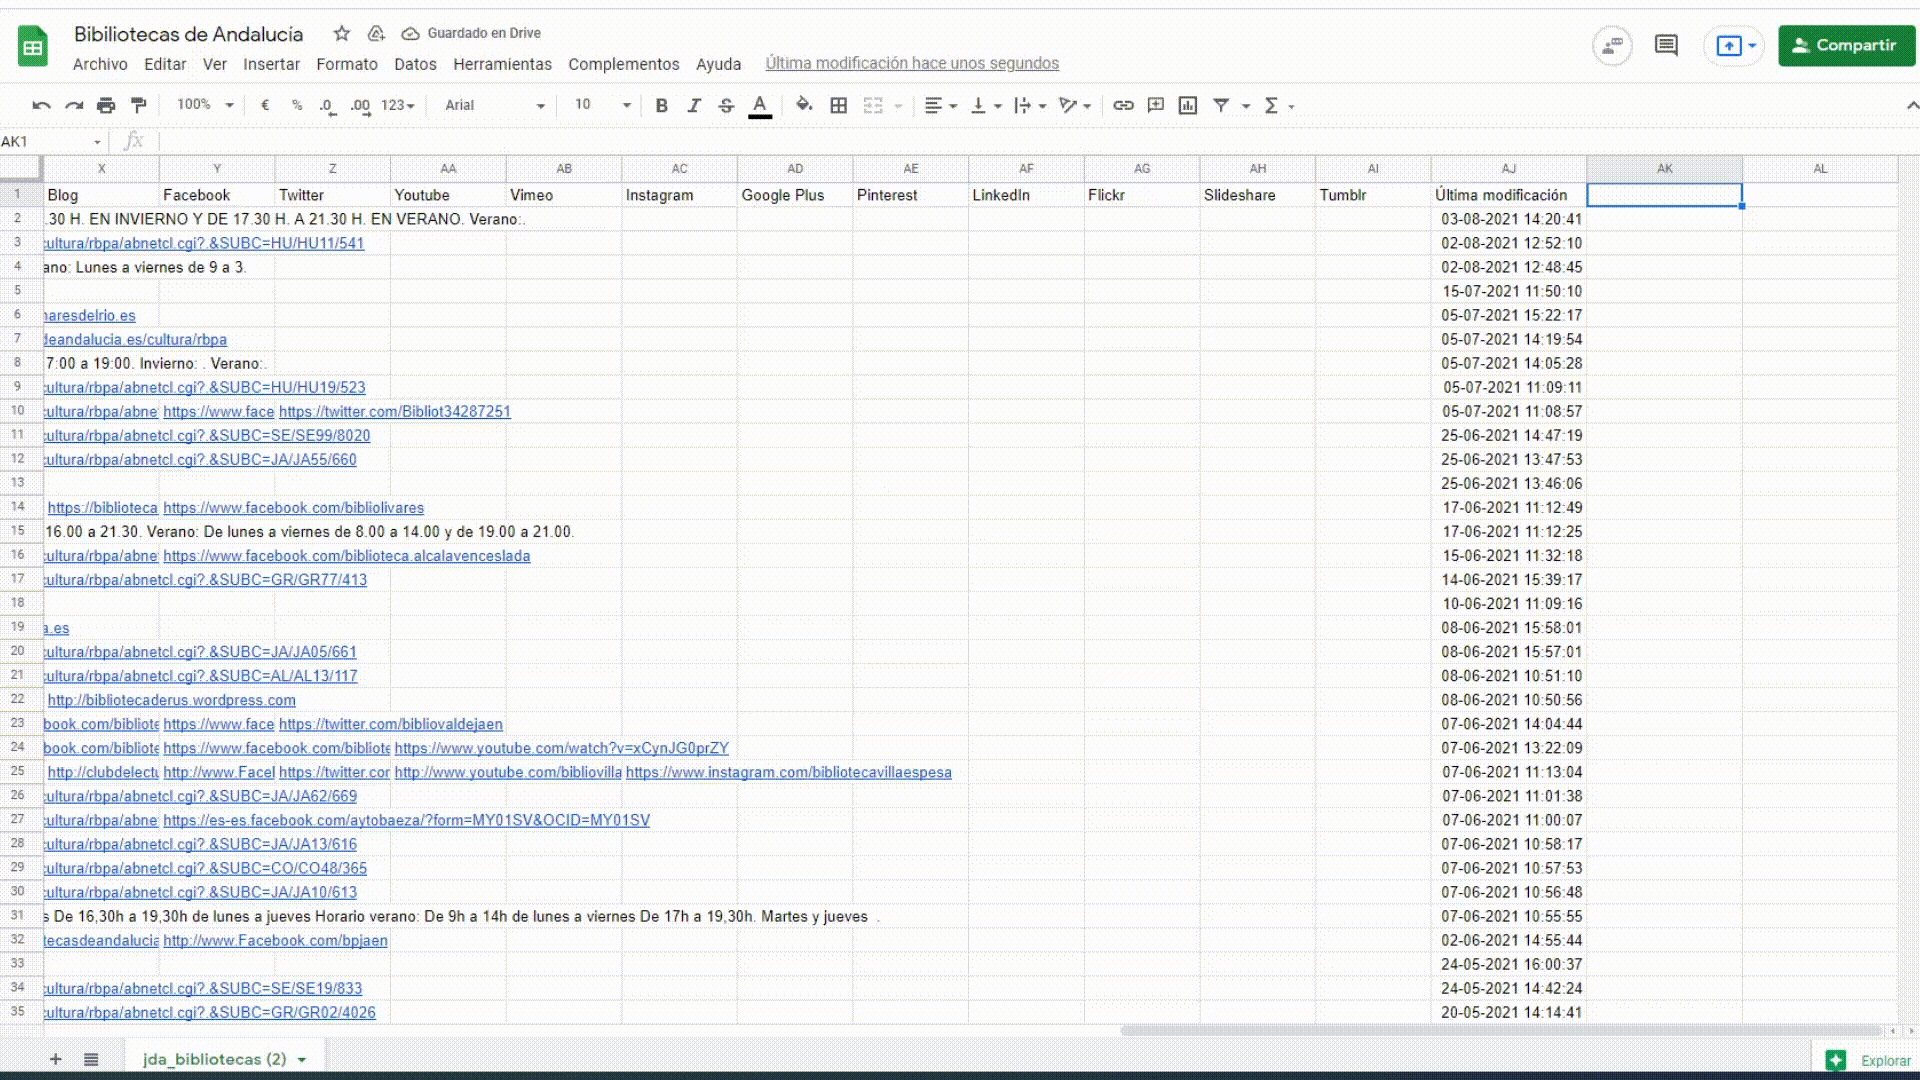Open the Archivo menu
1920x1080 pixels.
tap(100, 64)
